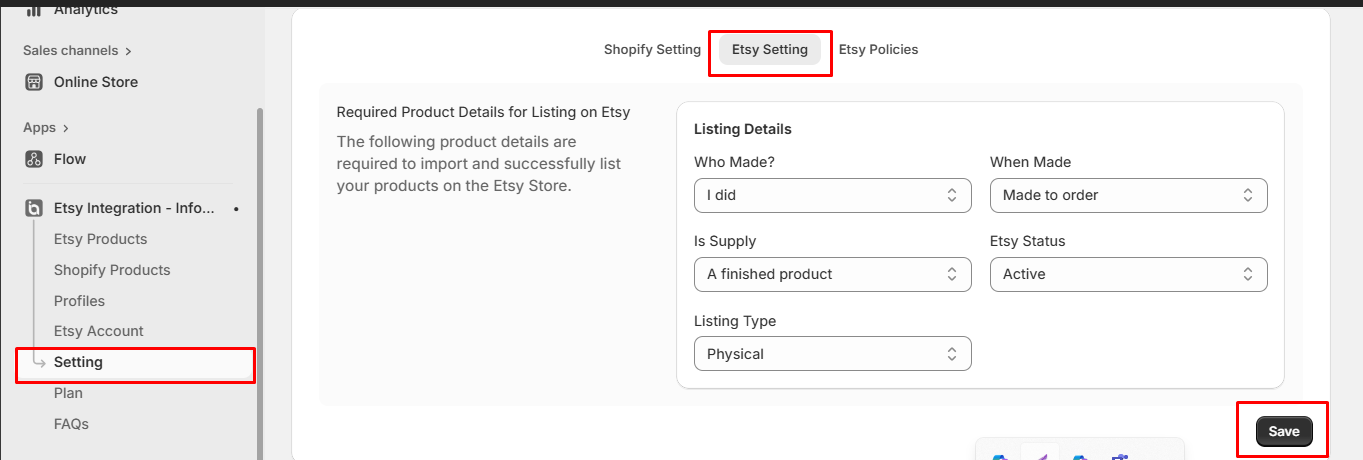This screenshot has height=460, width=1363.
Task: Open the When Made dropdown
Action: coord(1128,195)
